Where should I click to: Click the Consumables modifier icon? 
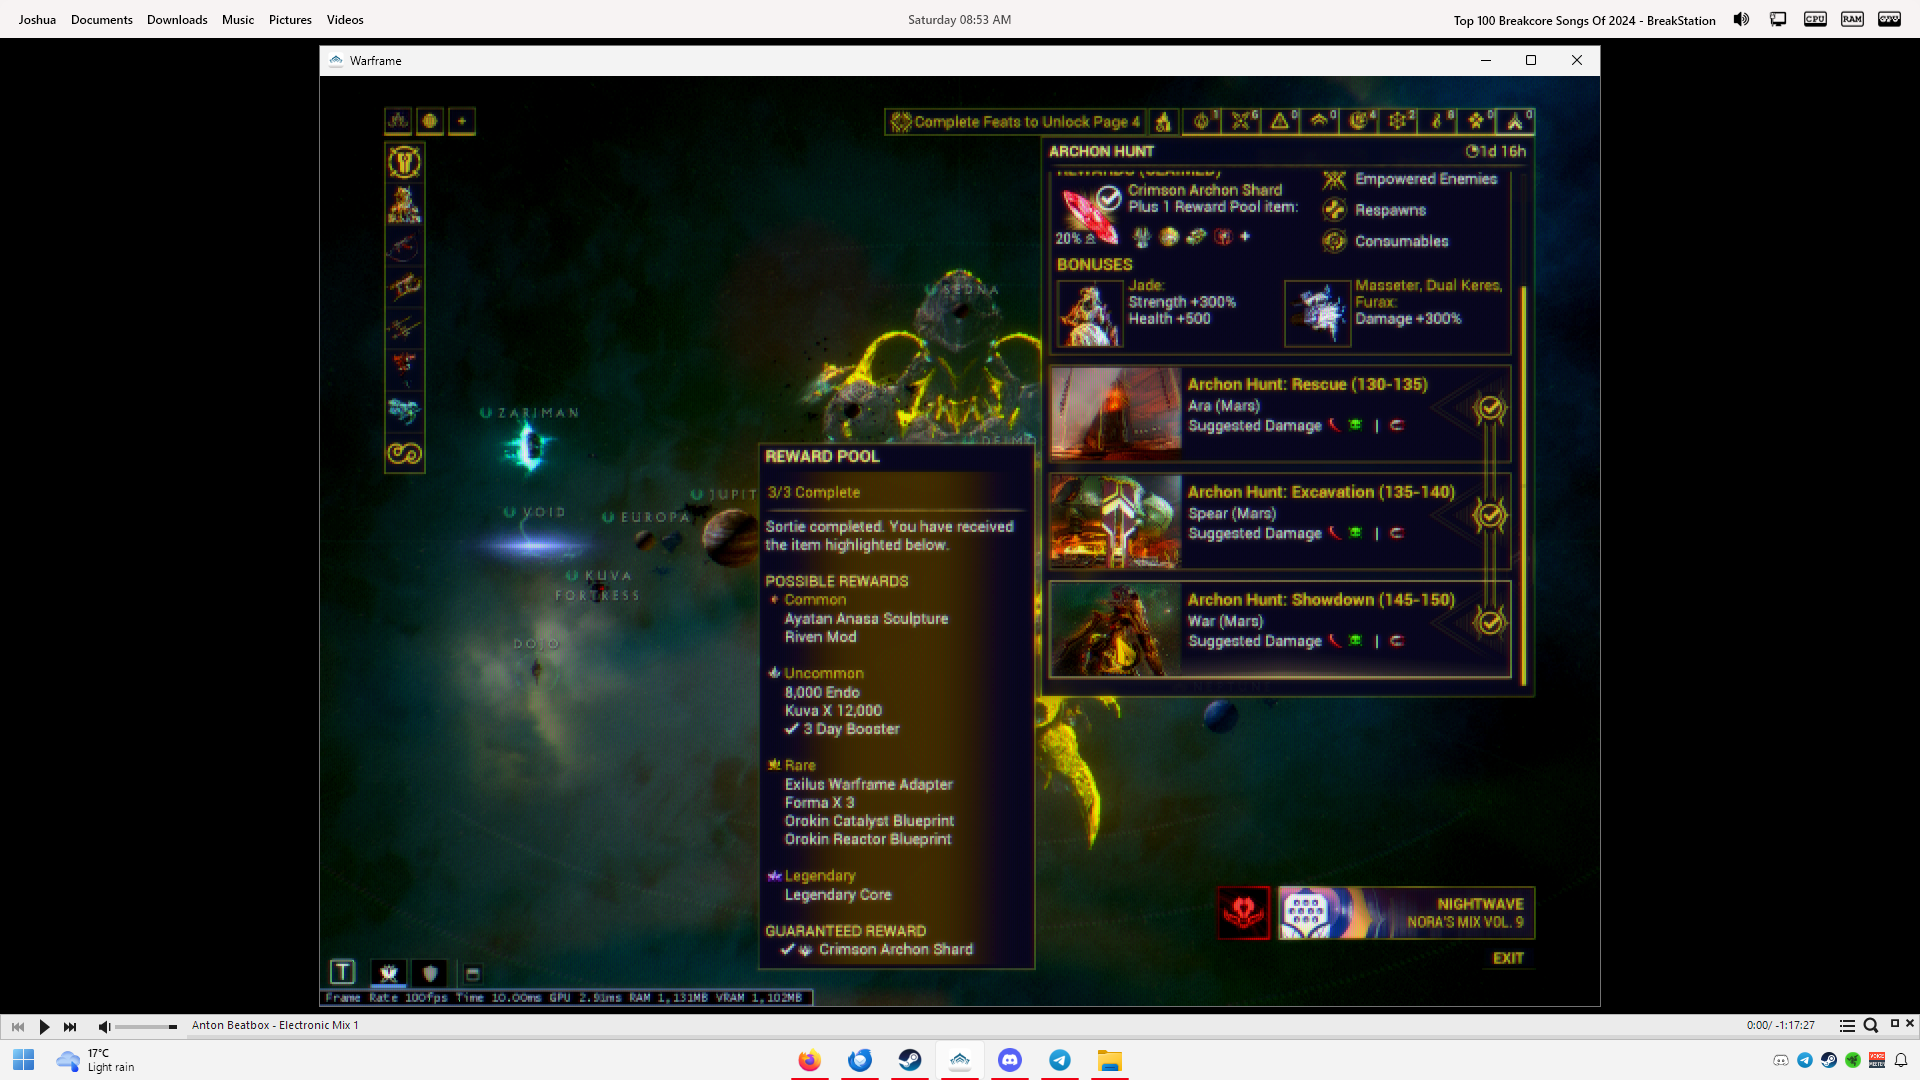click(x=1334, y=241)
